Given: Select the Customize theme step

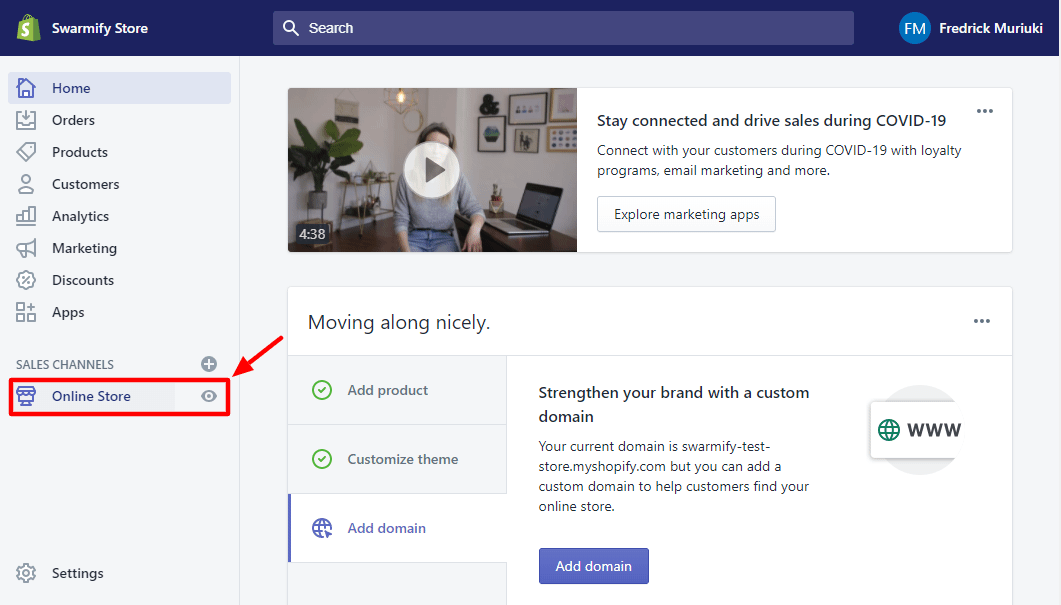Looking at the screenshot, I should [397, 459].
